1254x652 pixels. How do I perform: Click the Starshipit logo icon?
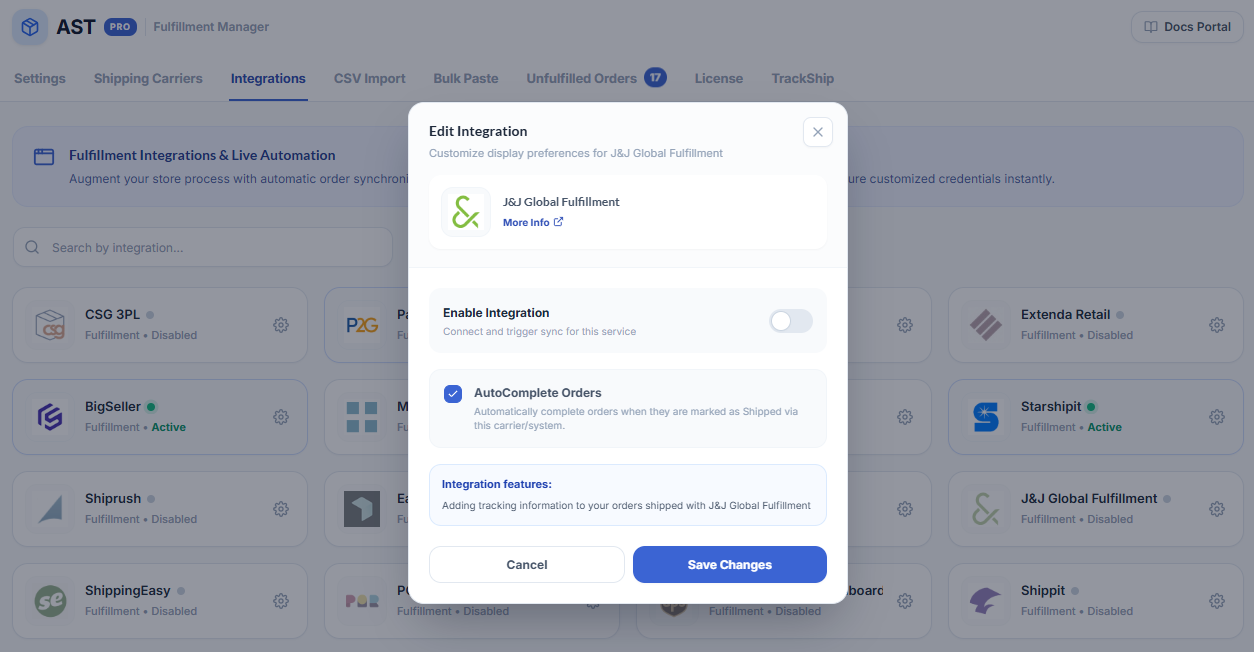[986, 417]
